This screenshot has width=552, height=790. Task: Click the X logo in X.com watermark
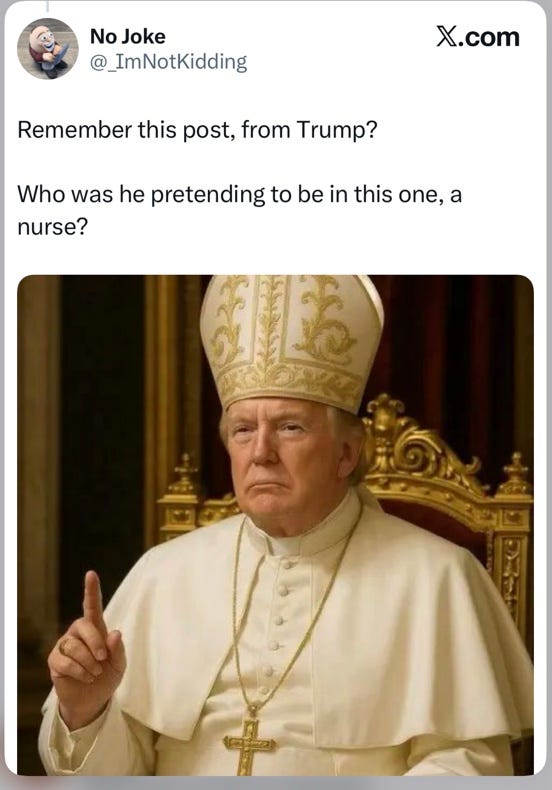point(445,37)
